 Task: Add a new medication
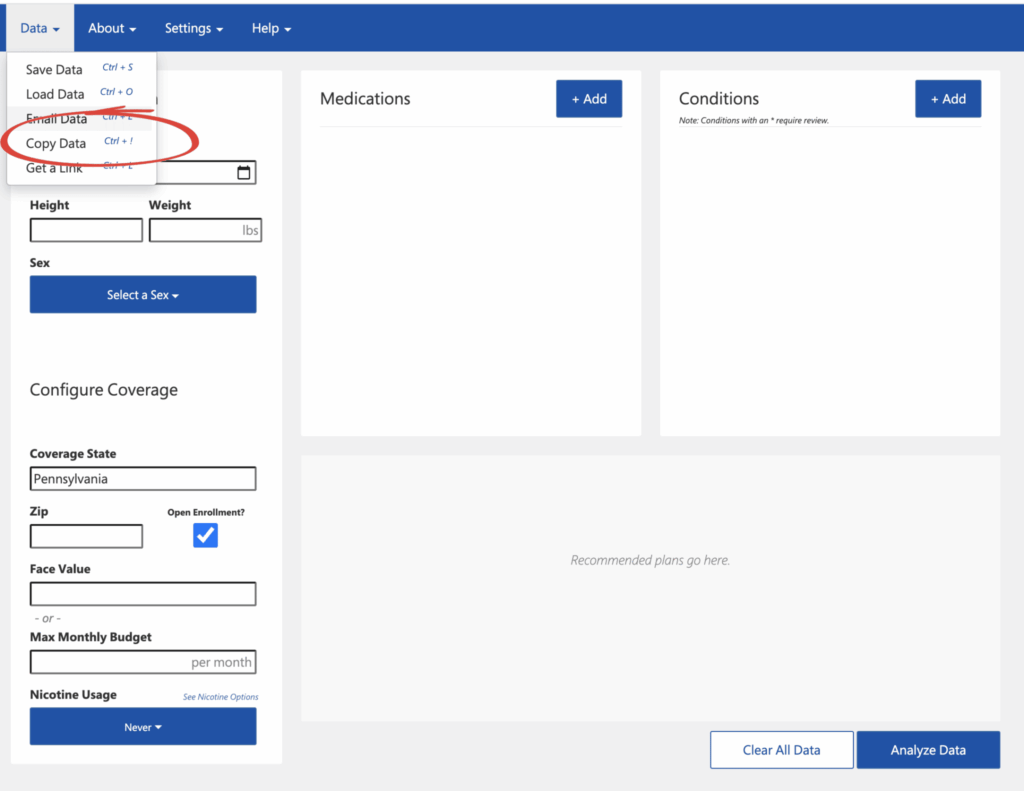pyautogui.click(x=589, y=99)
